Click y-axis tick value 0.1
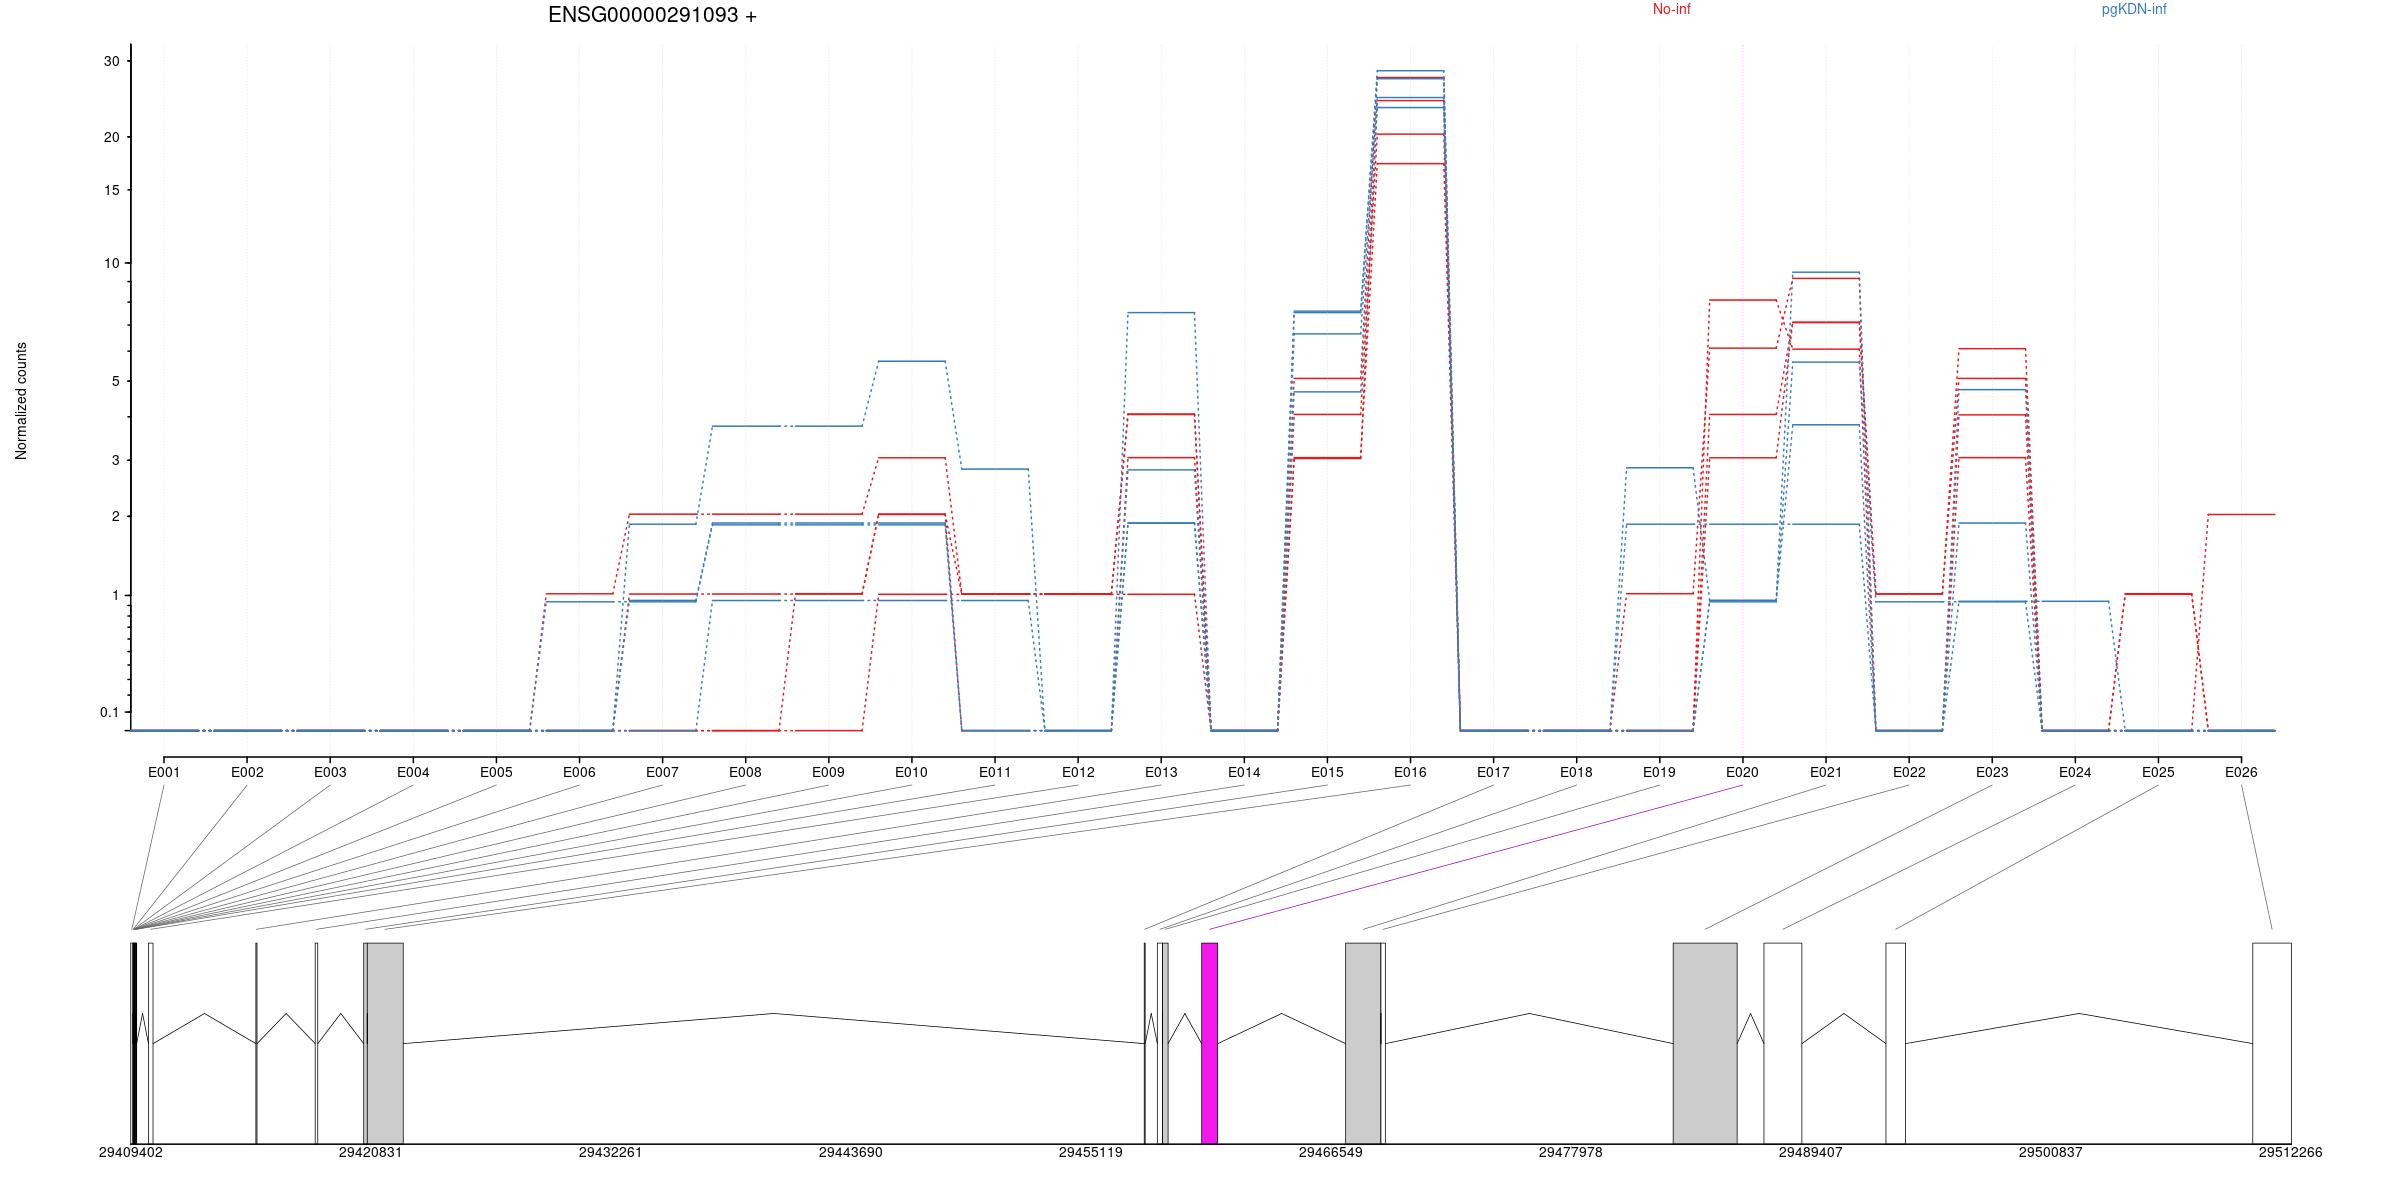This screenshot has width=2400, height=1200. (x=109, y=712)
